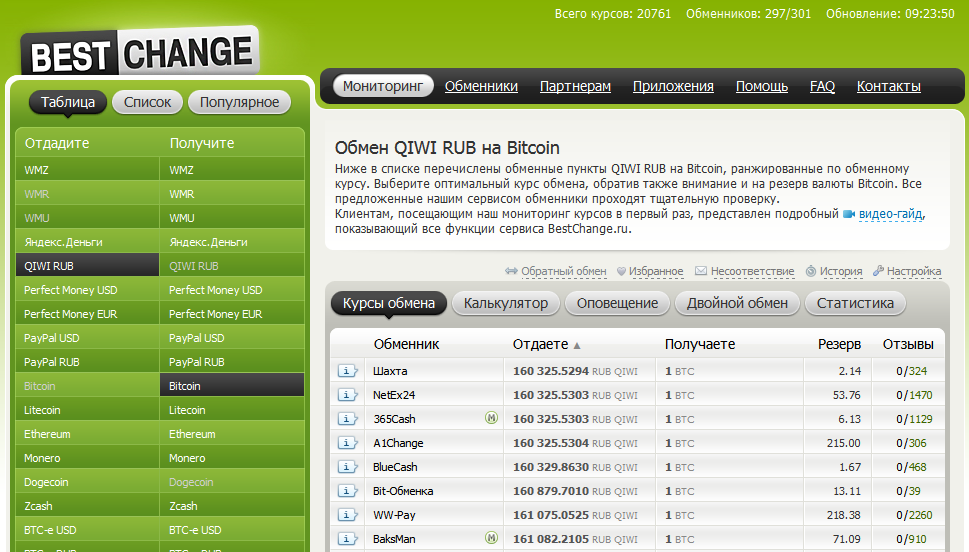
Task: Click the Настройка link
Action: click(914, 271)
